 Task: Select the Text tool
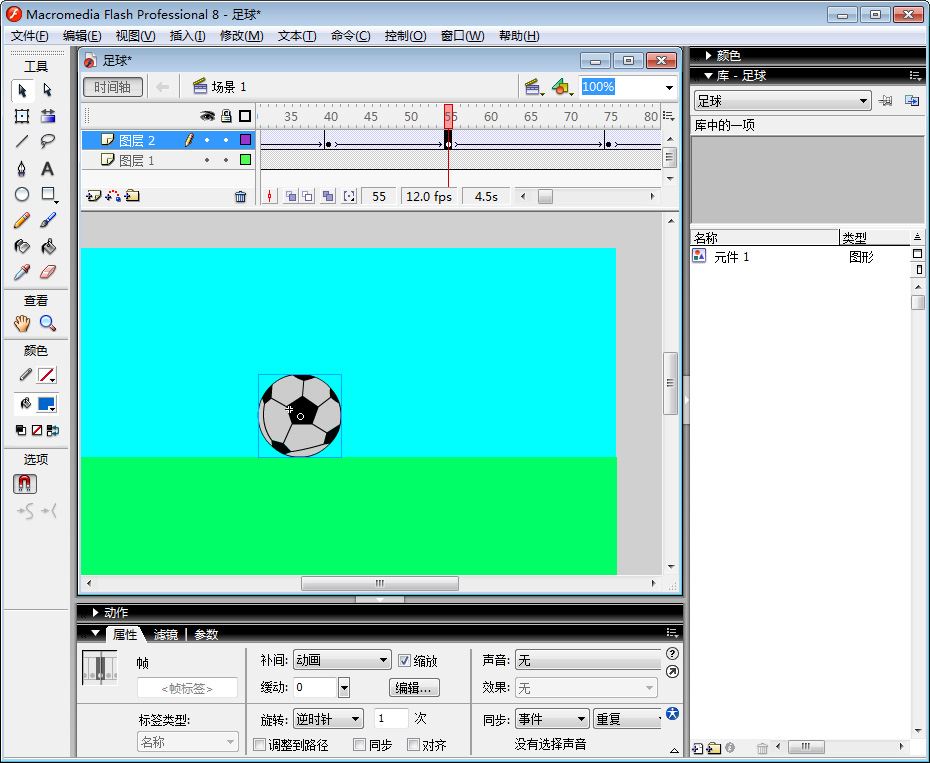[47, 169]
